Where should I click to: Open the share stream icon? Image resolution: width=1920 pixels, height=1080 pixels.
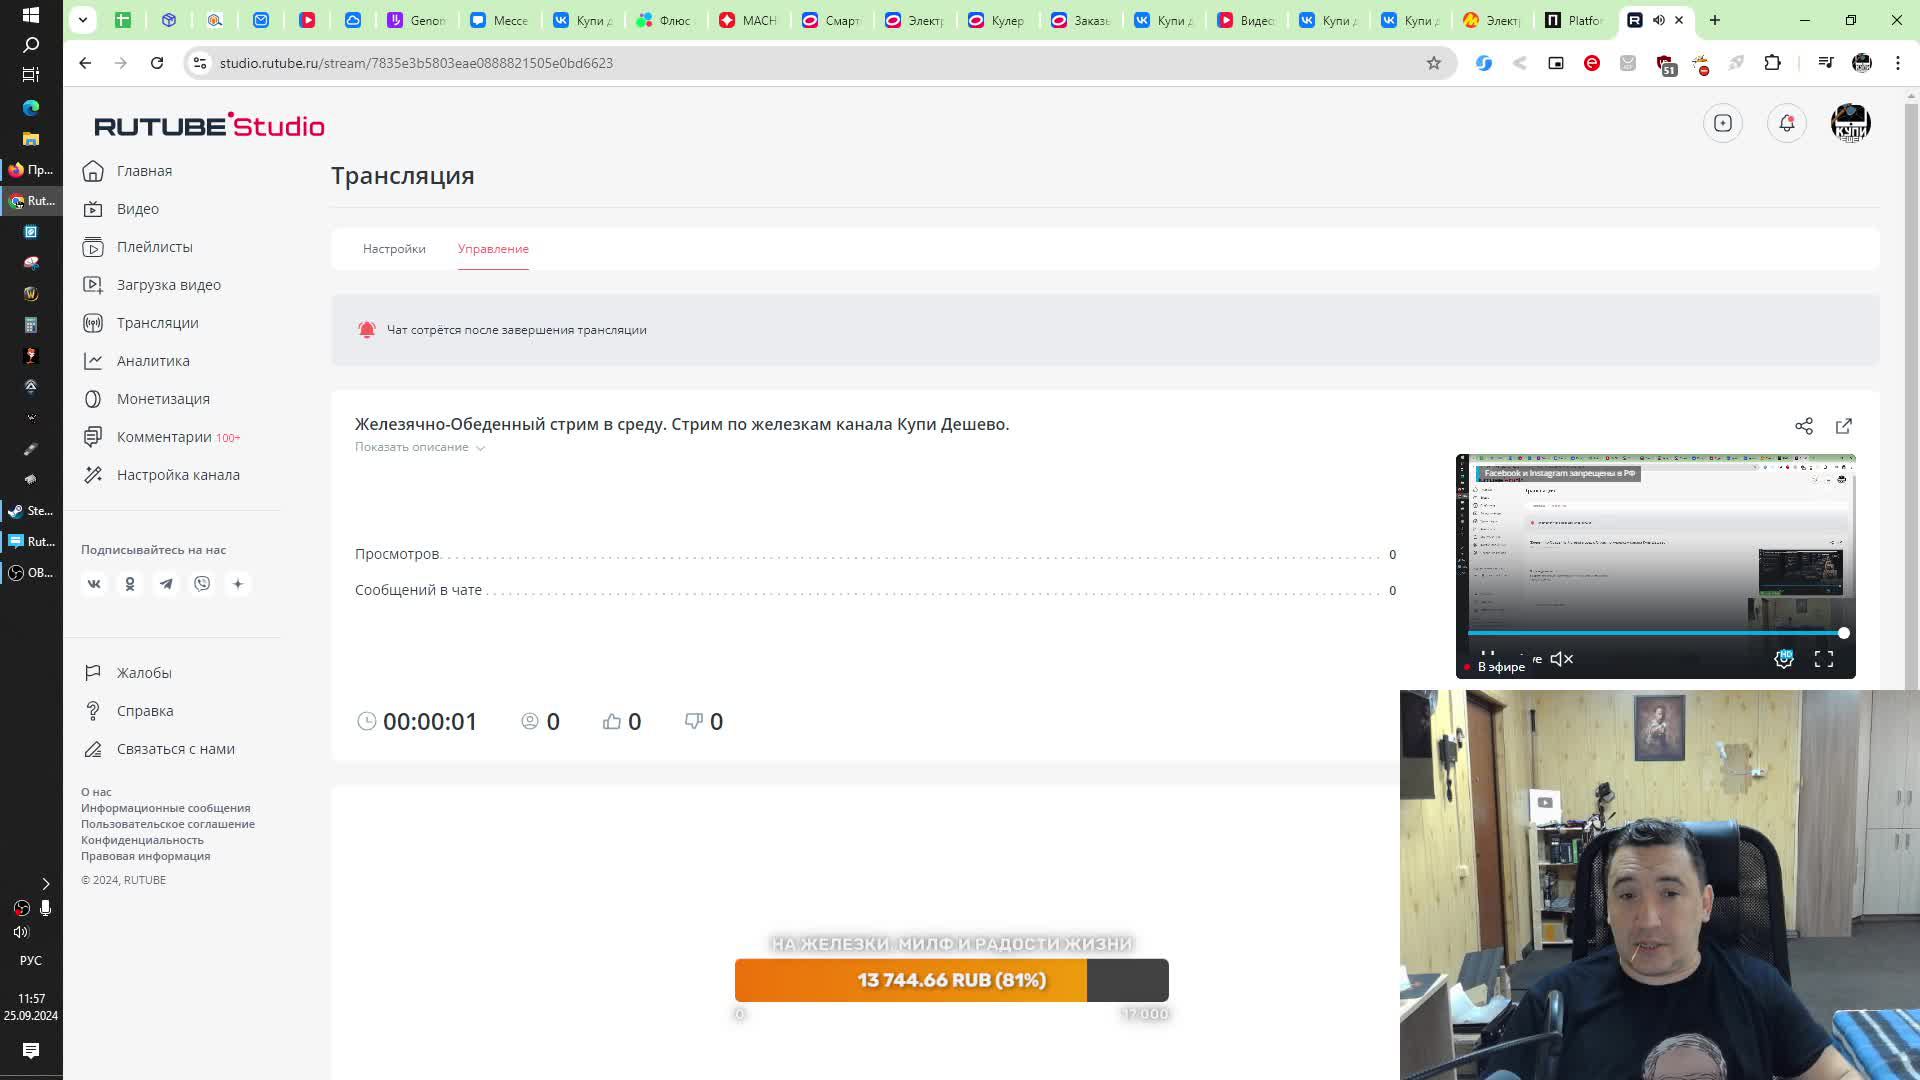(1803, 426)
